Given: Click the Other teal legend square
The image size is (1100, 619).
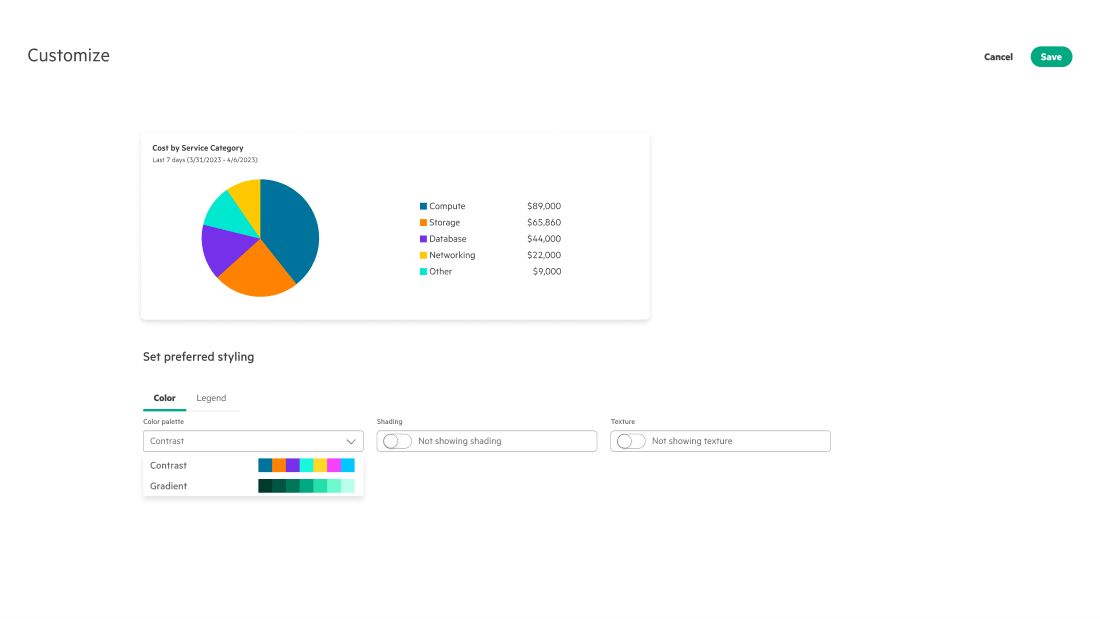Looking at the screenshot, I should tap(423, 272).
